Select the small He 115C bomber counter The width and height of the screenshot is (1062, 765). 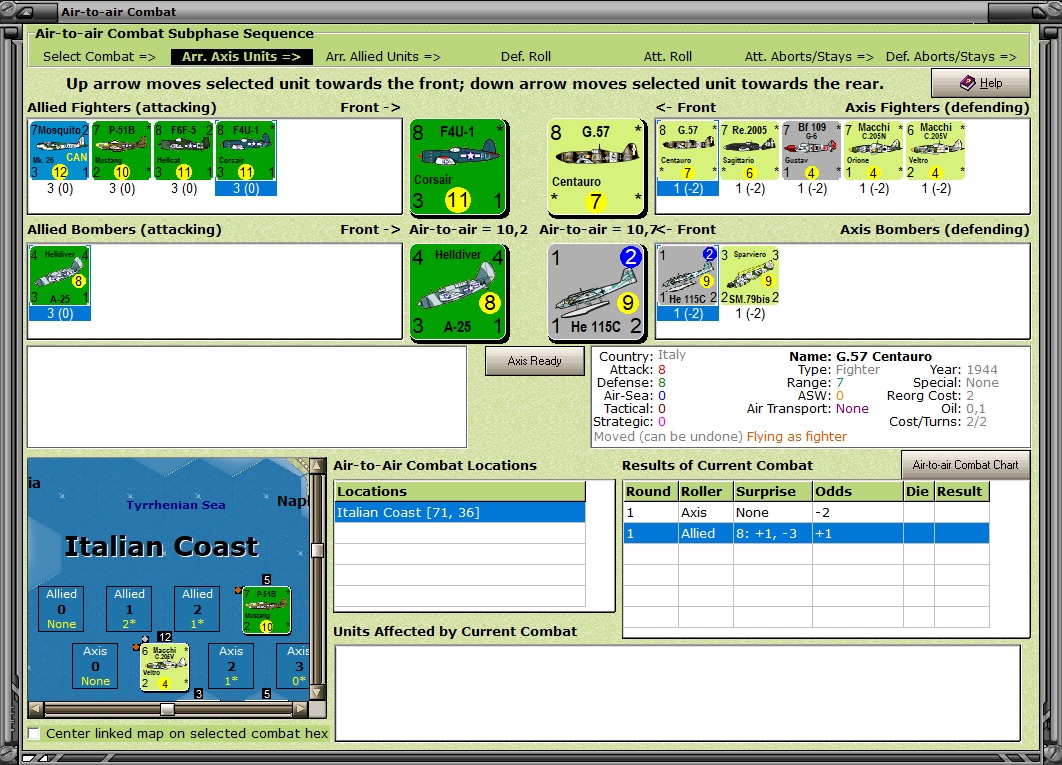687,276
